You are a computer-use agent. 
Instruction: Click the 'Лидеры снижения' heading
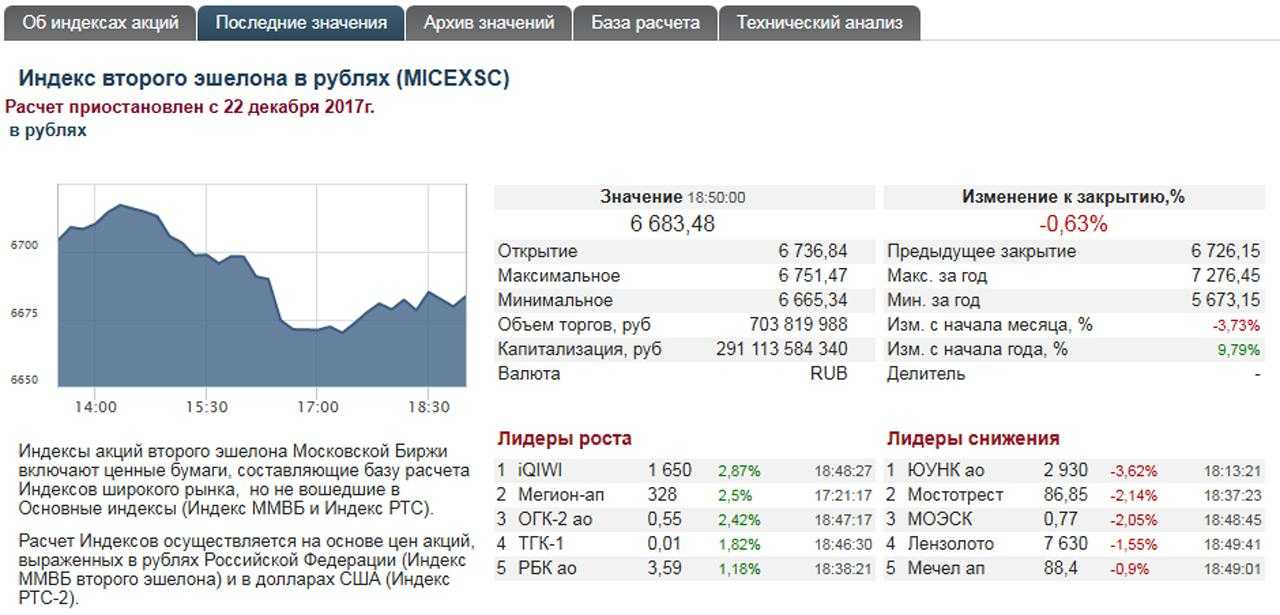click(x=973, y=438)
